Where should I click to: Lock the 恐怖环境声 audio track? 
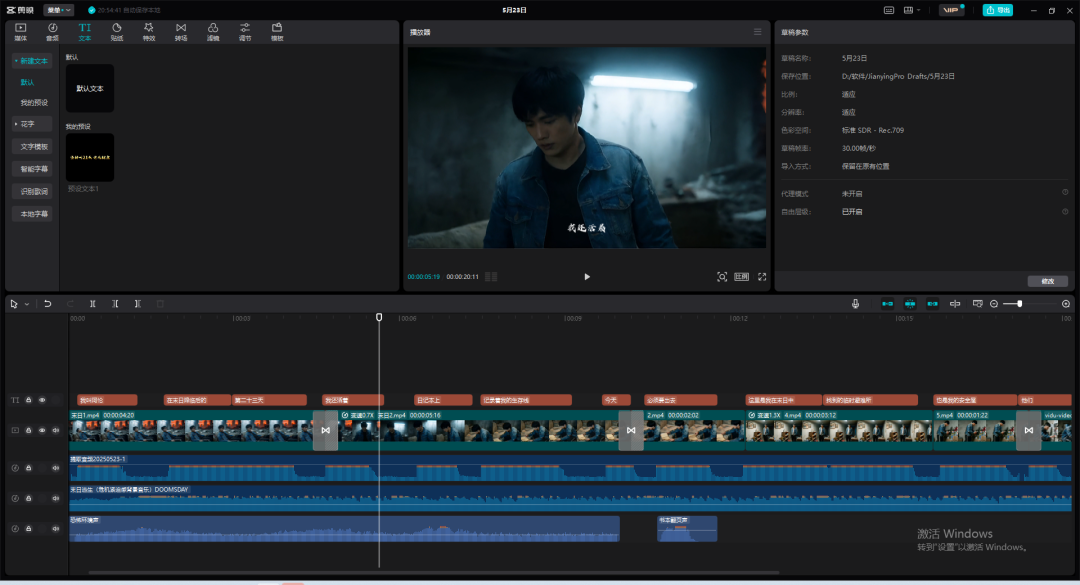(x=28, y=528)
